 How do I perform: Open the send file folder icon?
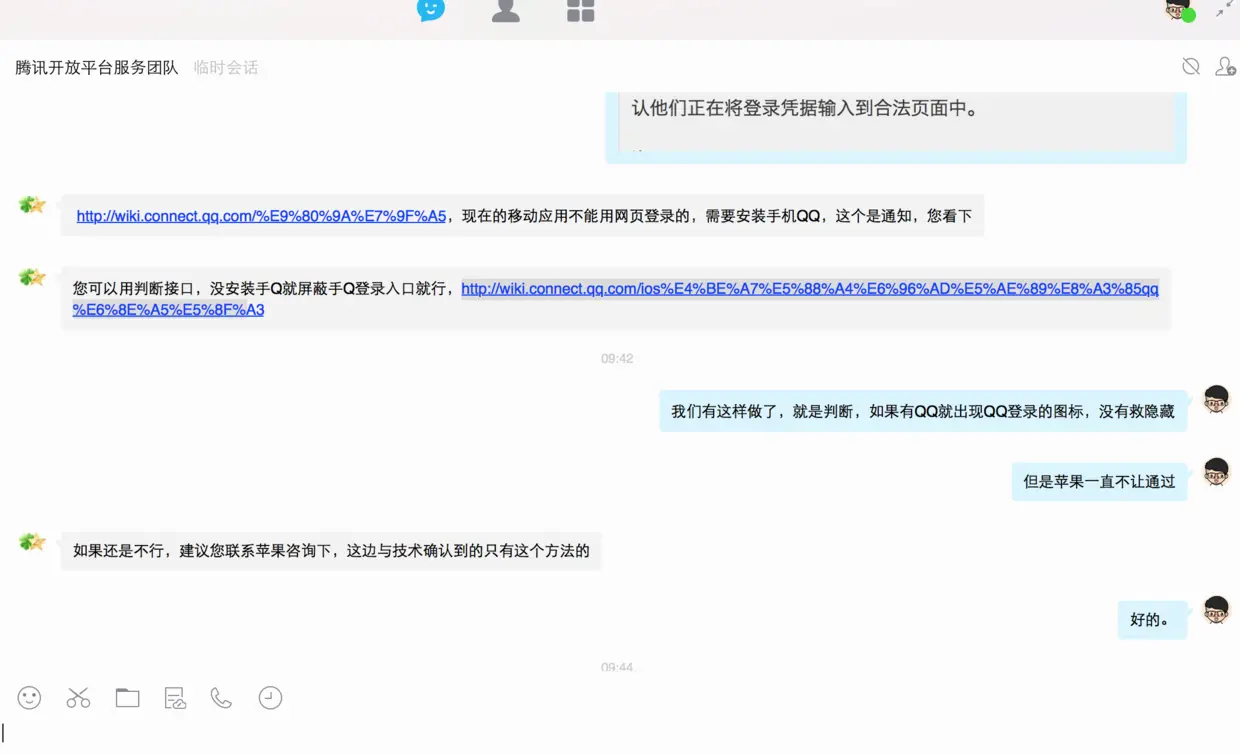click(x=127, y=697)
